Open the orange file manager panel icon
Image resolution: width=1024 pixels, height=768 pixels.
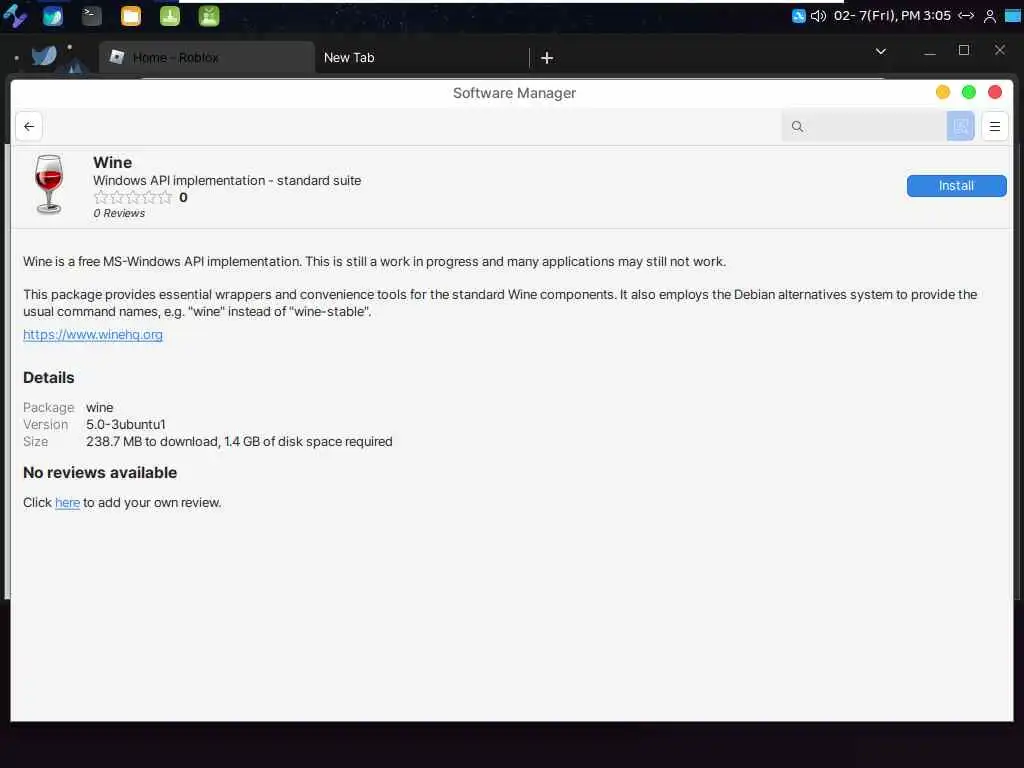[131, 16]
